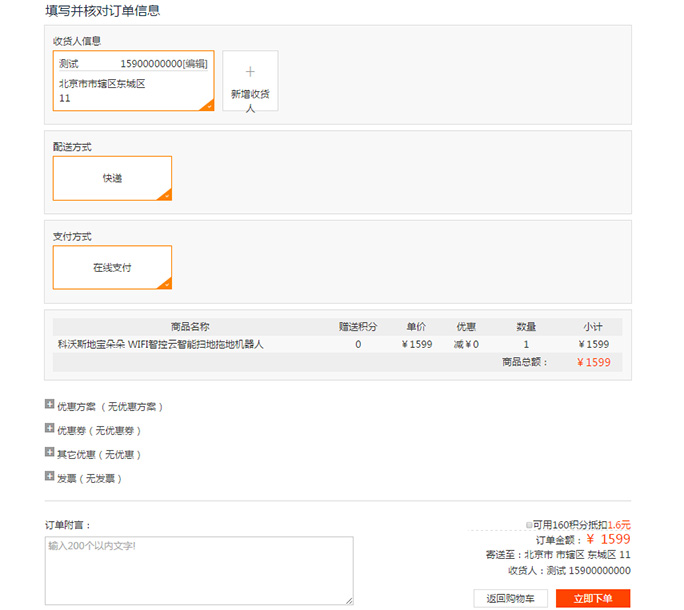Expand the 优惠方案 plus icon
The height and width of the screenshot is (610, 684).
point(49,404)
